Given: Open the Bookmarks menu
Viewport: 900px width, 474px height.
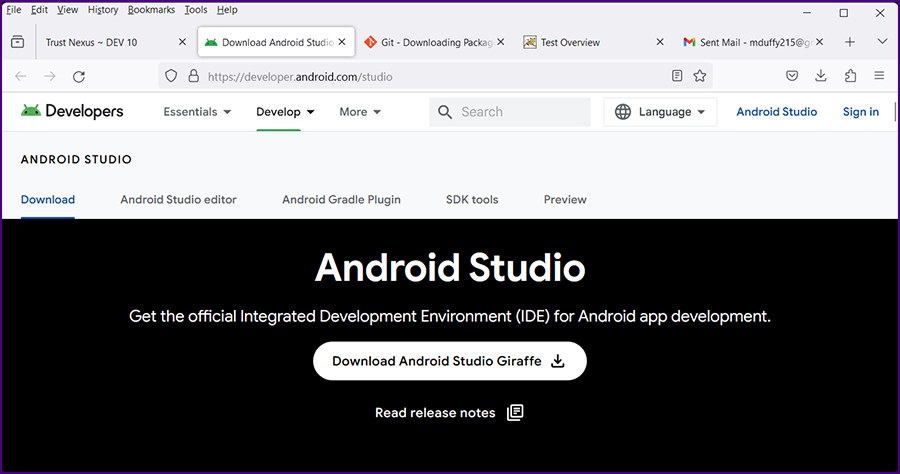Looking at the screenshot, I should pyautogui.click(x=151, y=10).
